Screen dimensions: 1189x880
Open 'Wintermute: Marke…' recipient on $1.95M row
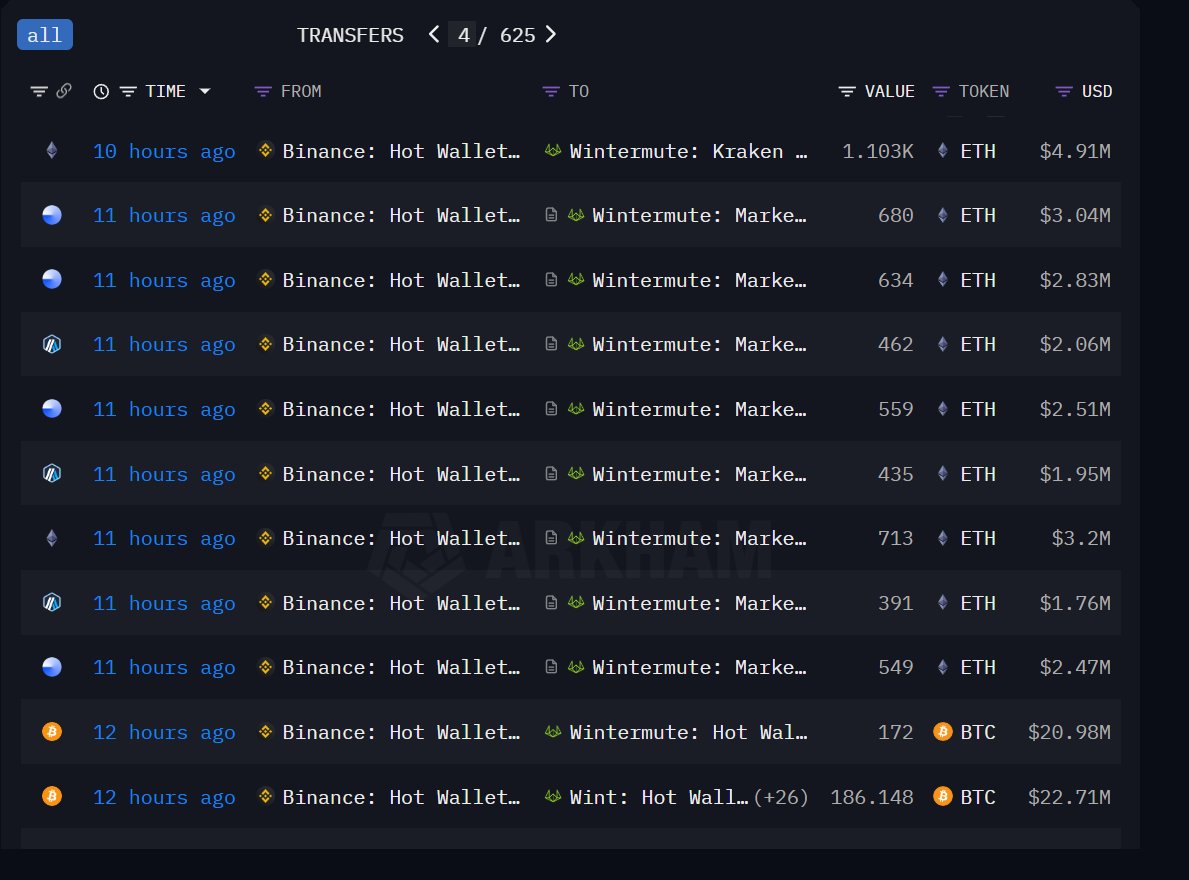click(699, 474)
